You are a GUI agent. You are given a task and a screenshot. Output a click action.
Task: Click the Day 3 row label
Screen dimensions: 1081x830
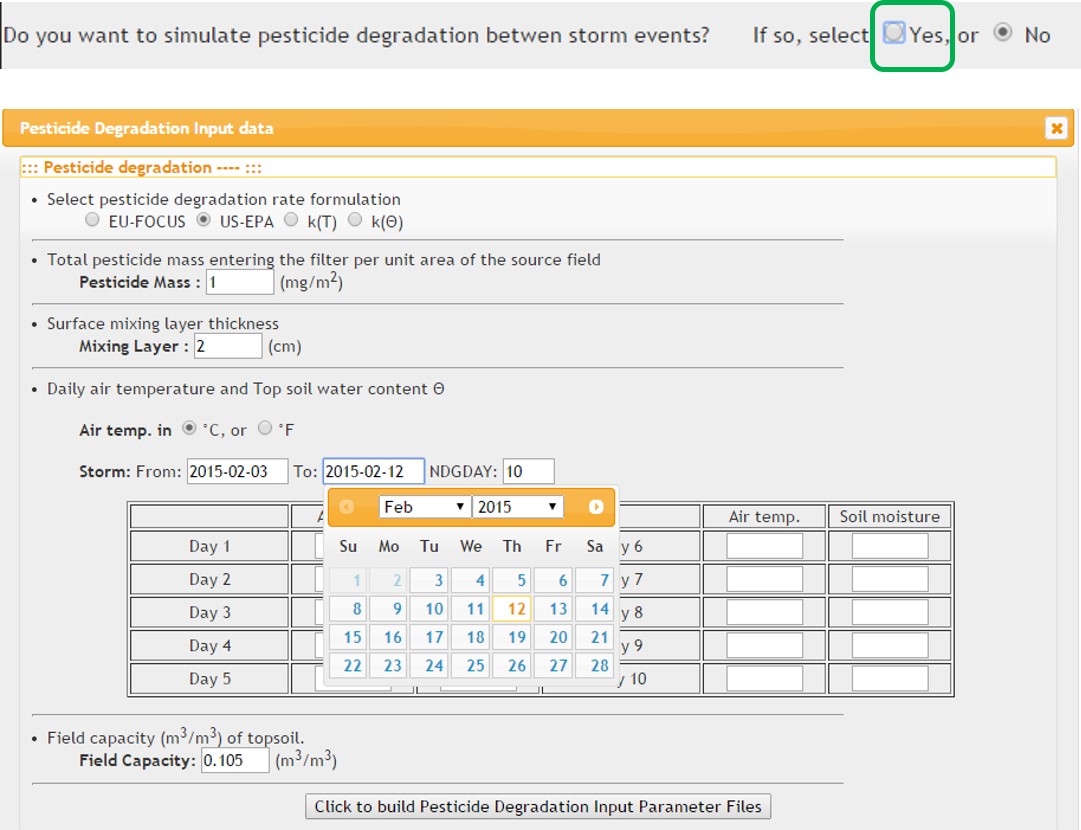(210, 612)
